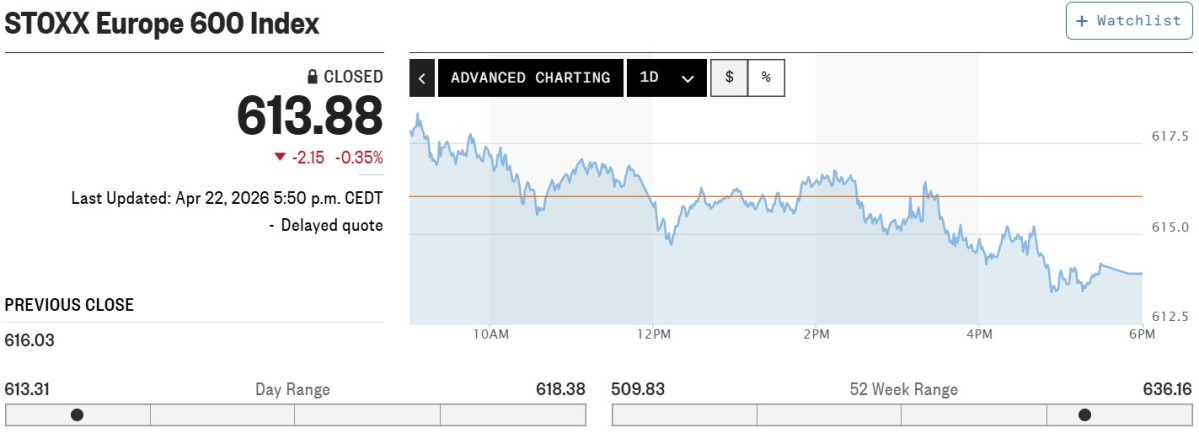Viewport: 1199px width, 433px height.
Task: Click the Day Range marker dot
Action: (x=77, y=415)
